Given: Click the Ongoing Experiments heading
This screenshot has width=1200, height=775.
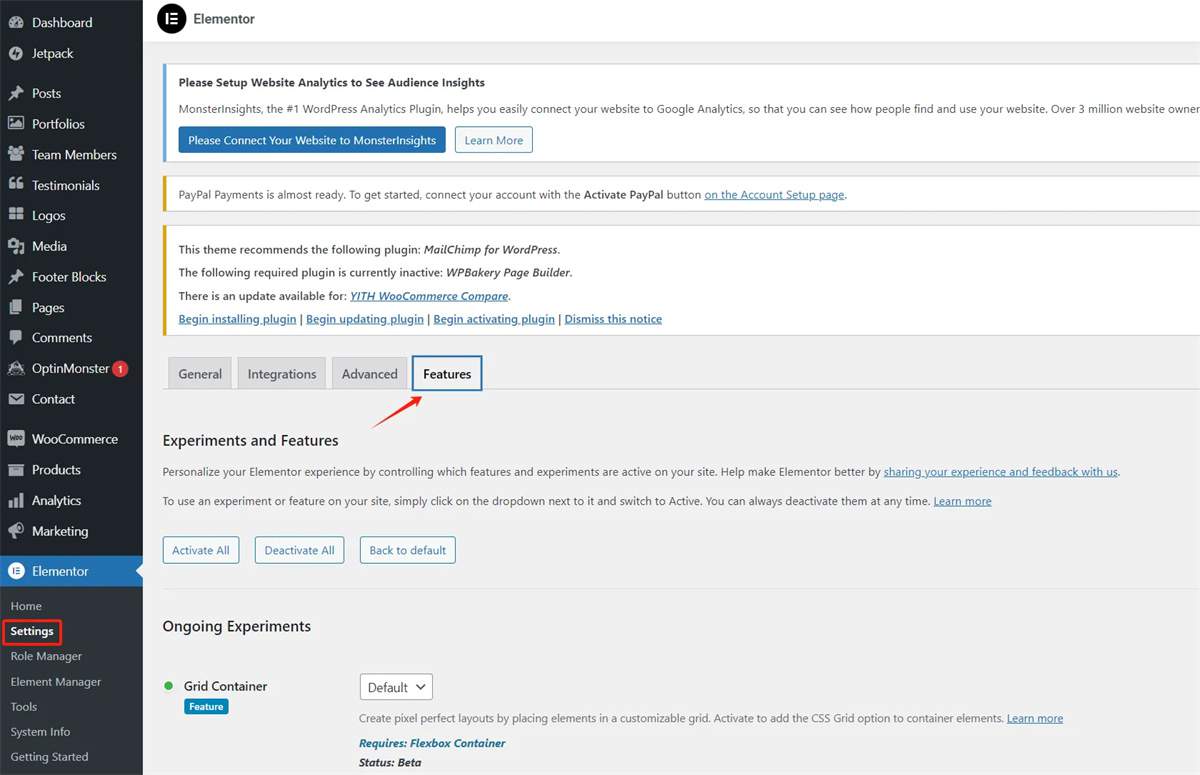Looking at the screenshot, I should pyautogui.click(x=237, y=626).
